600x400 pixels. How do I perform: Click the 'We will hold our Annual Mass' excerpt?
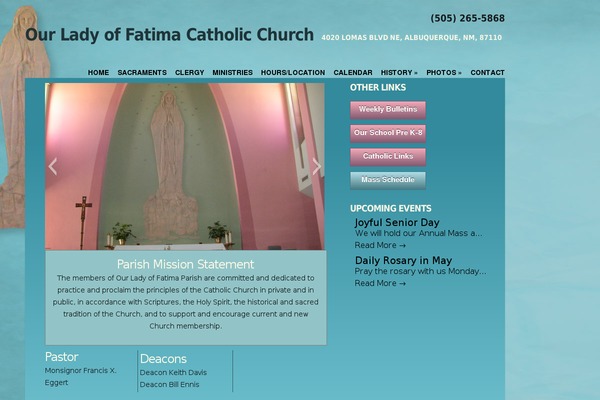[418, 233]
